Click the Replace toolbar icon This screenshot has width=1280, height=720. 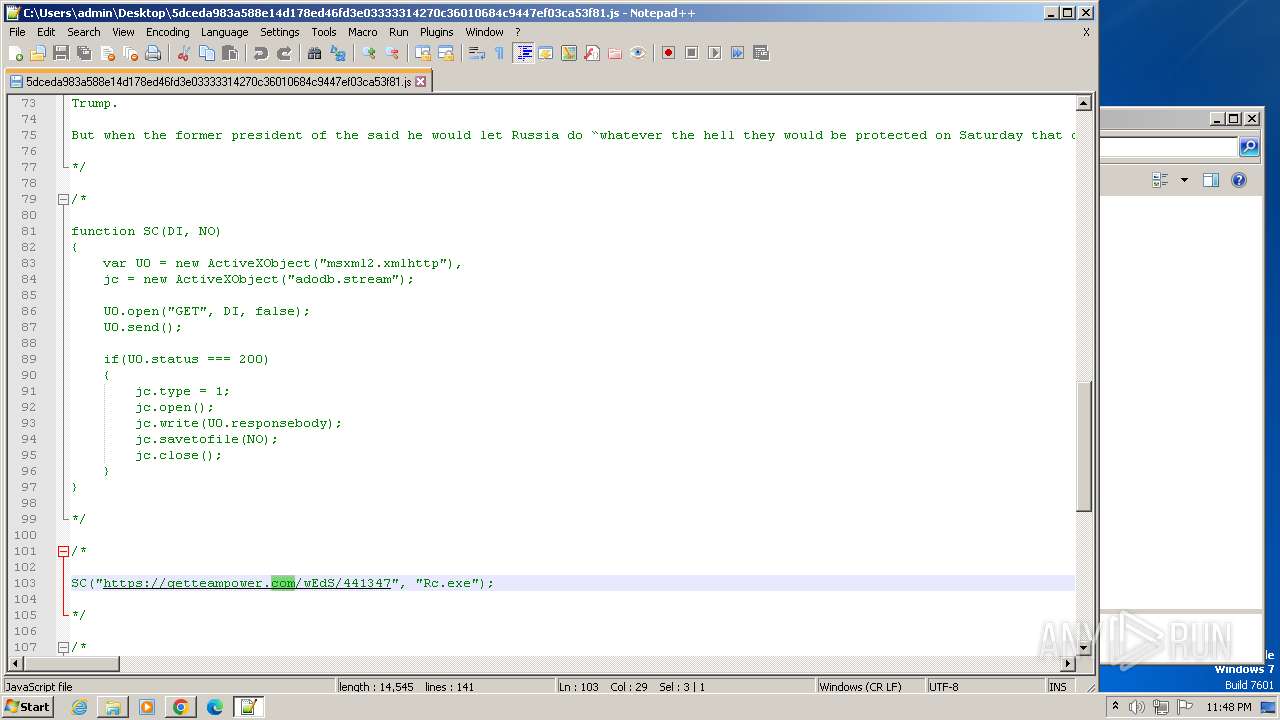coord(338,53)
